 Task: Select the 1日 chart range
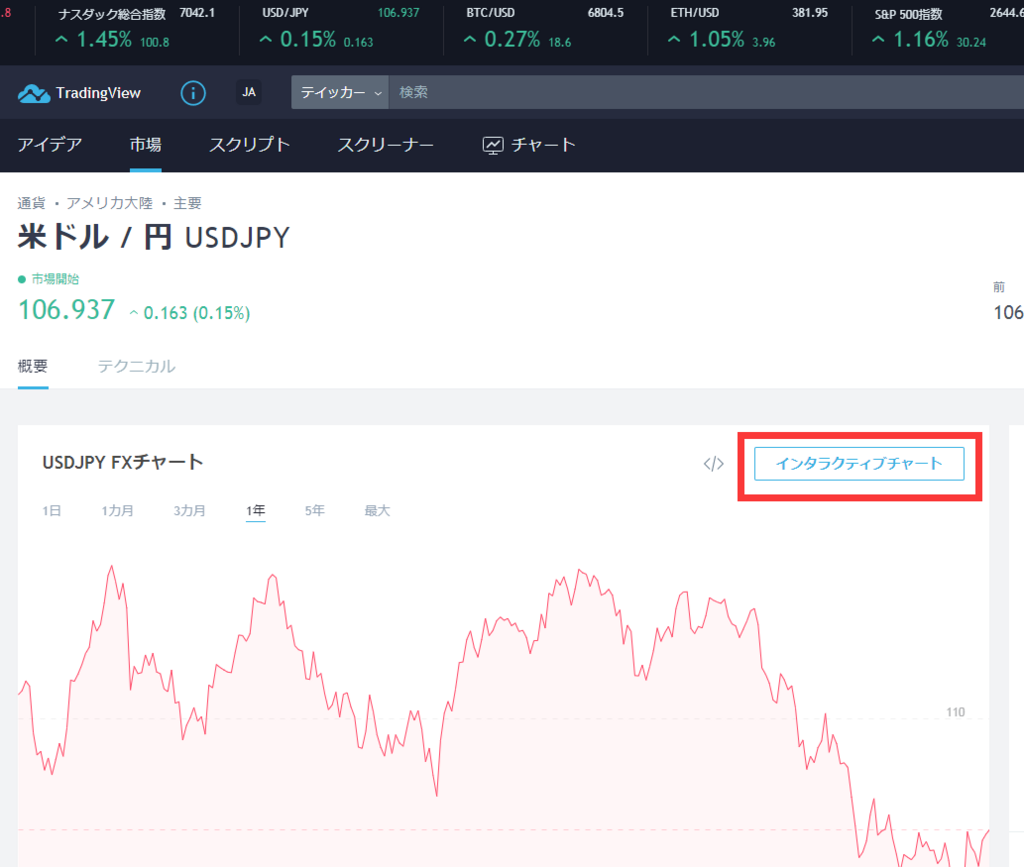point(52,511)
